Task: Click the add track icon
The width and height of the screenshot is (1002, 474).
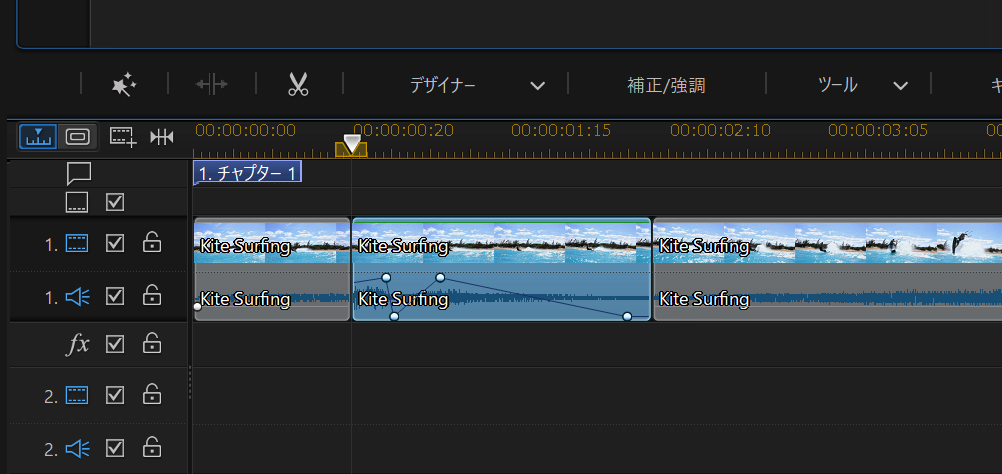Action: click(x=122, y=136)
